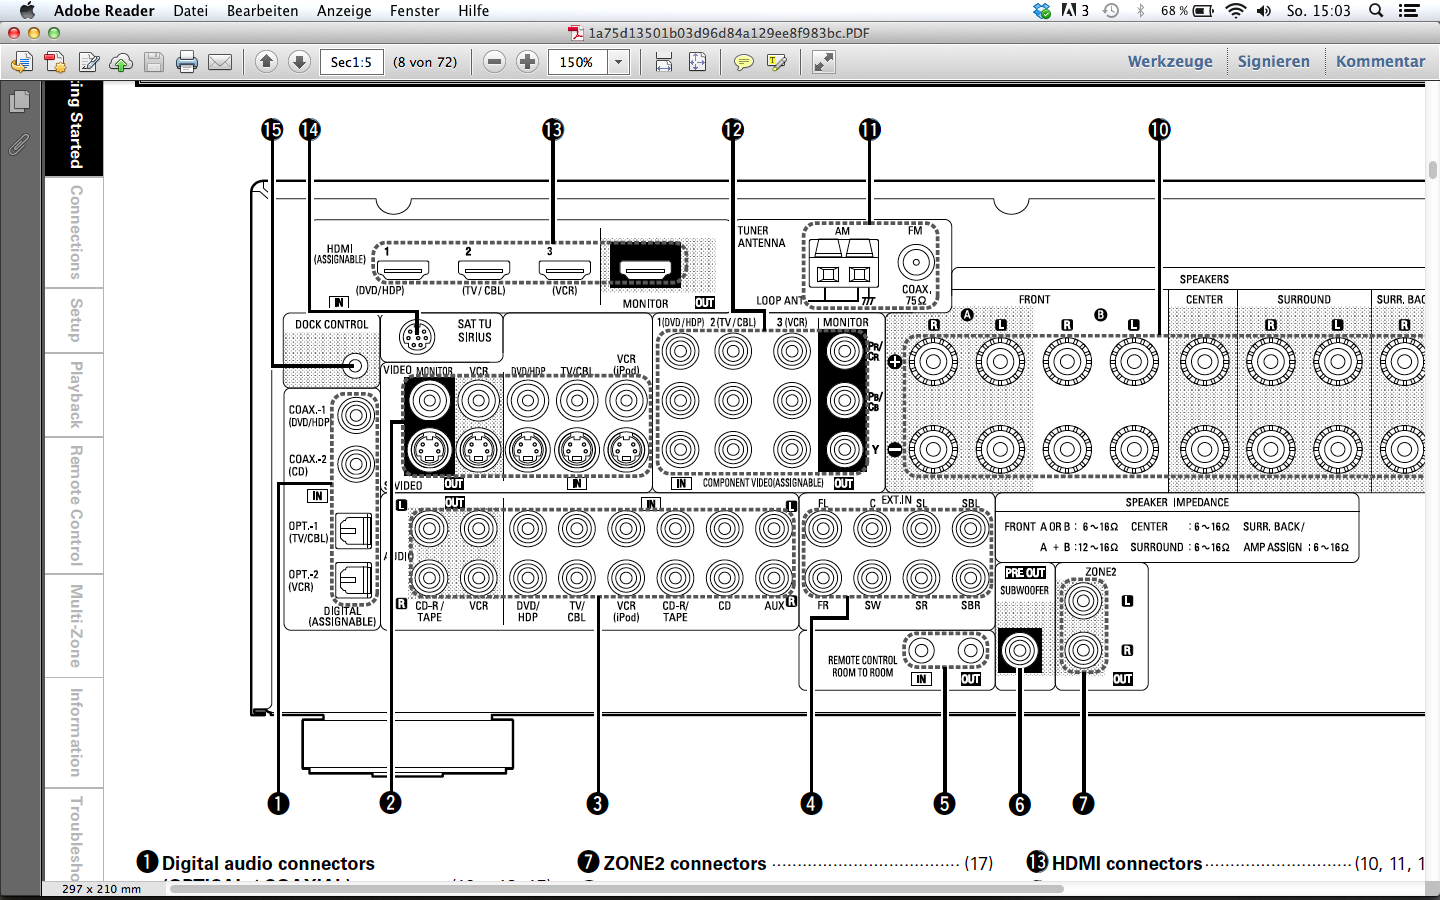Click the Digital audio connectors heading

pos(268,863)
